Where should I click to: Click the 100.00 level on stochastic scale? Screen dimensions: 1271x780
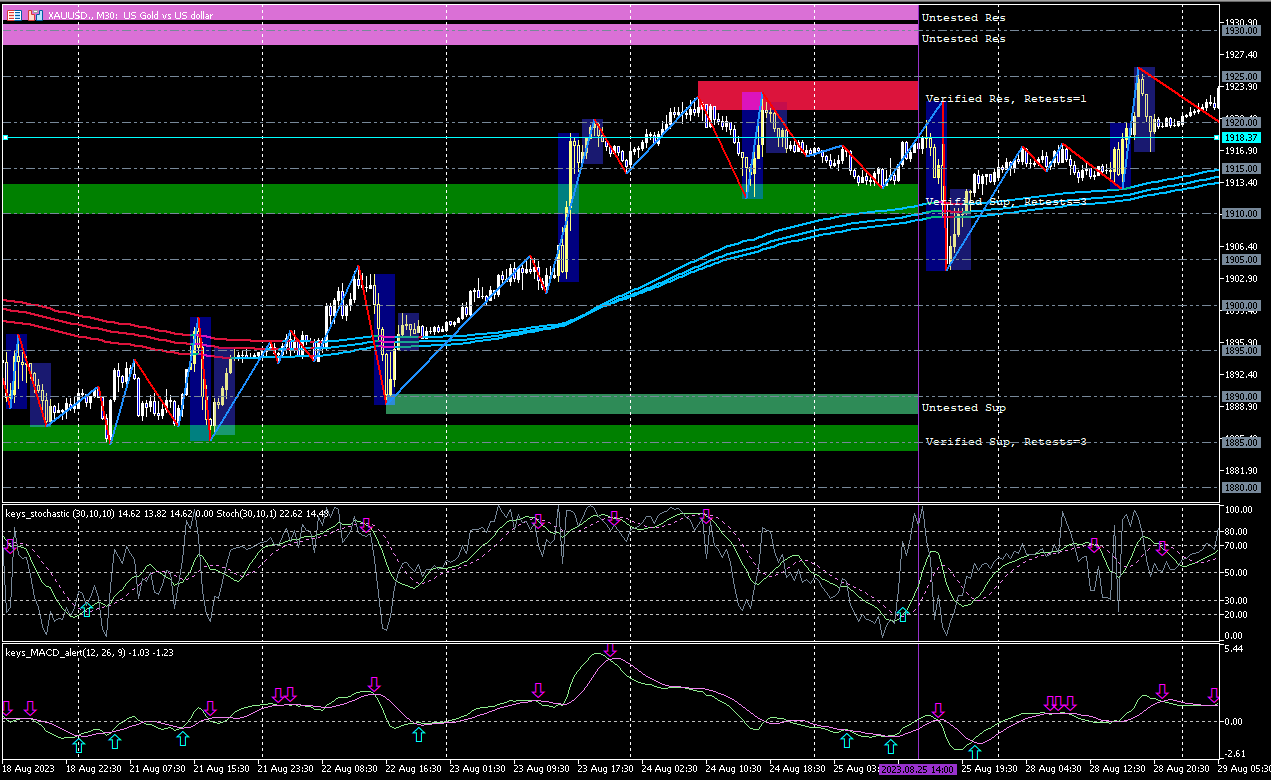click(1240, 510)
